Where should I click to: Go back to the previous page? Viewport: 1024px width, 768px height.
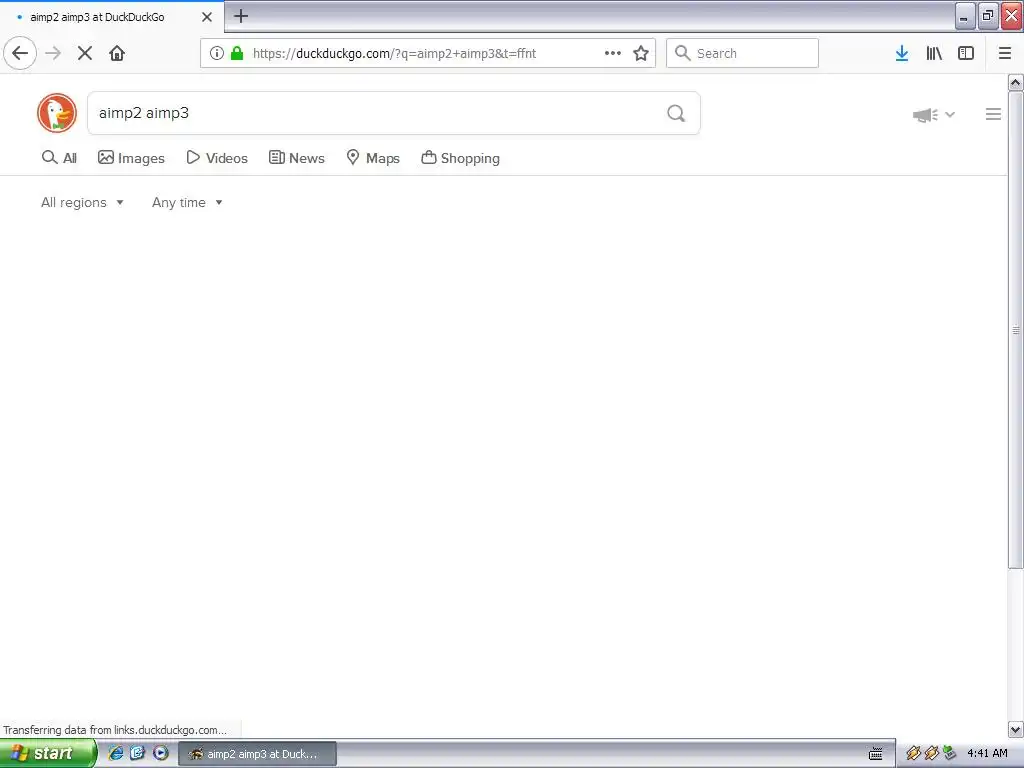click(x=20, y=53)
